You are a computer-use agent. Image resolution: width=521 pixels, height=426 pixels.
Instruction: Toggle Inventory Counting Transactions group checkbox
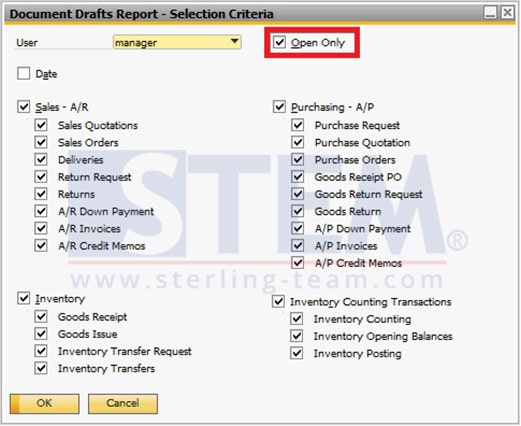tap(278, 302)
